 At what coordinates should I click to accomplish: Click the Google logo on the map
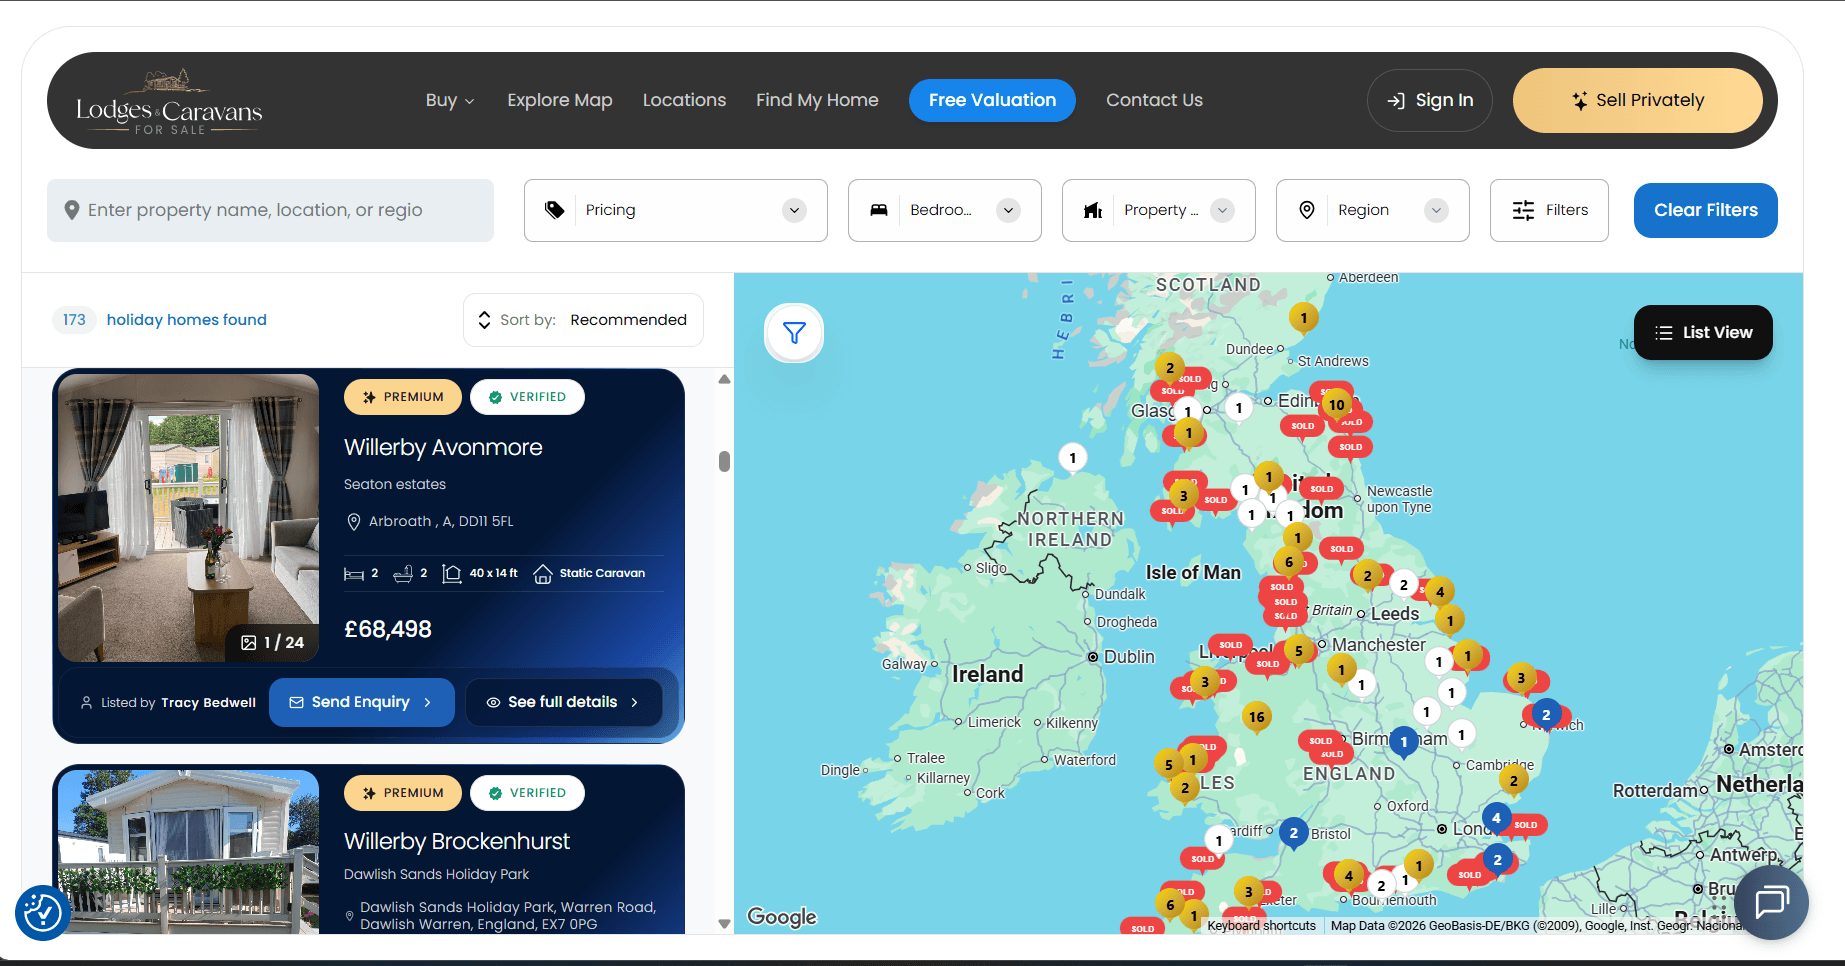click(x=782, y=917)
